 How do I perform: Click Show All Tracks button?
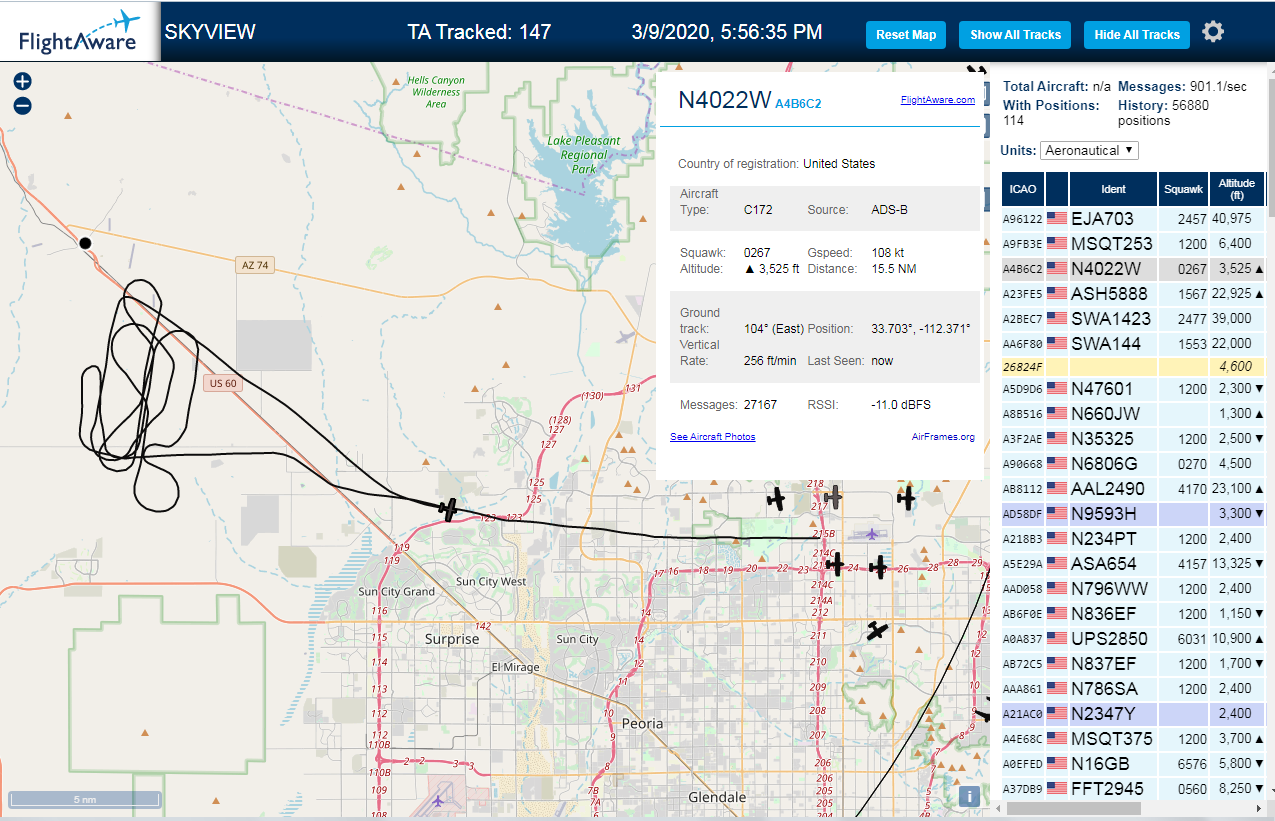click(x=1015, y=35)
